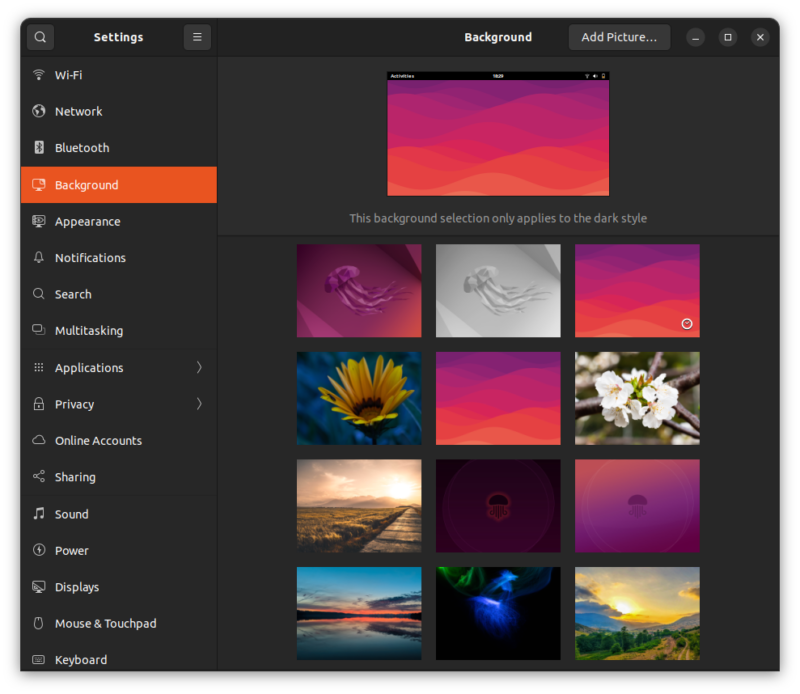Select the checked pink waves wallpaper
Image resolution: width=800 pixels, height=694 pixels.
pos(637,290)
